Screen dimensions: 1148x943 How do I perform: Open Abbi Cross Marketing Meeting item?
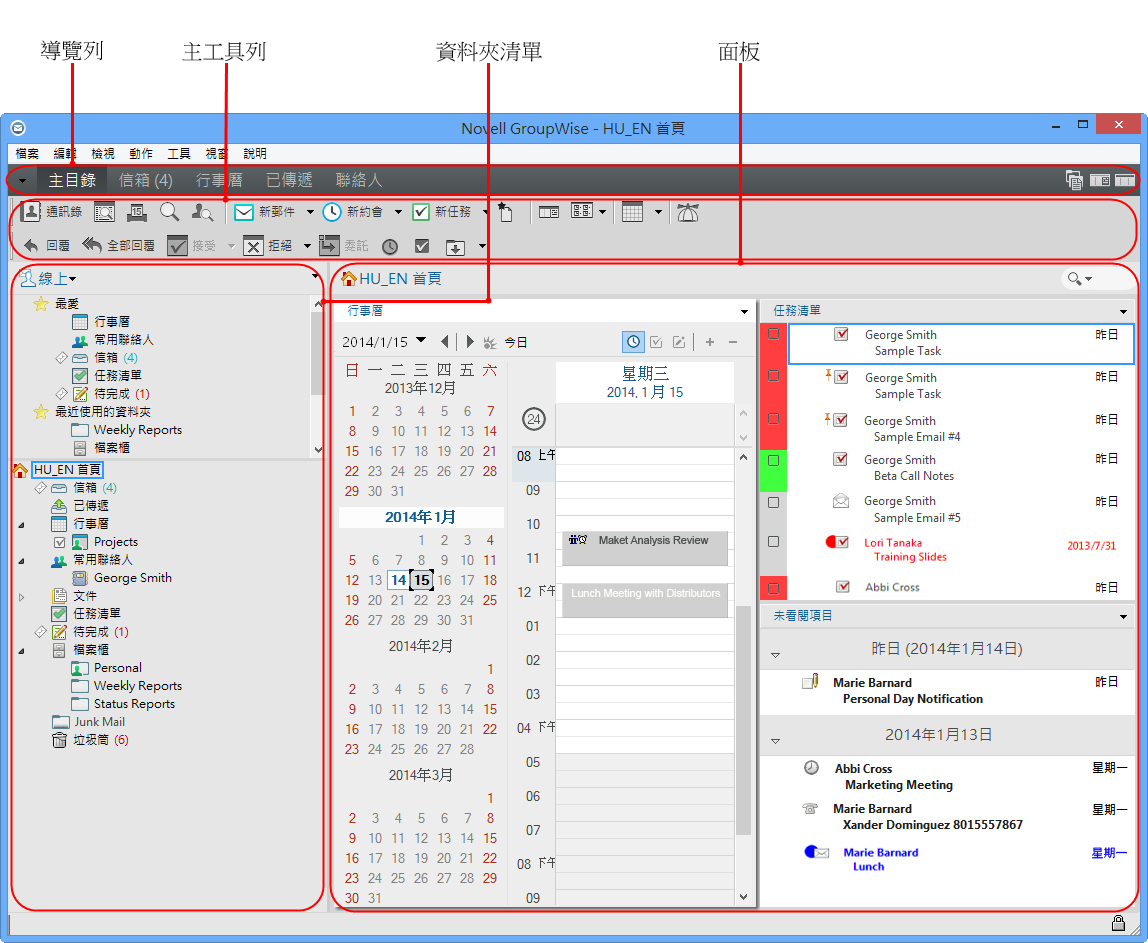click(945, 777)
